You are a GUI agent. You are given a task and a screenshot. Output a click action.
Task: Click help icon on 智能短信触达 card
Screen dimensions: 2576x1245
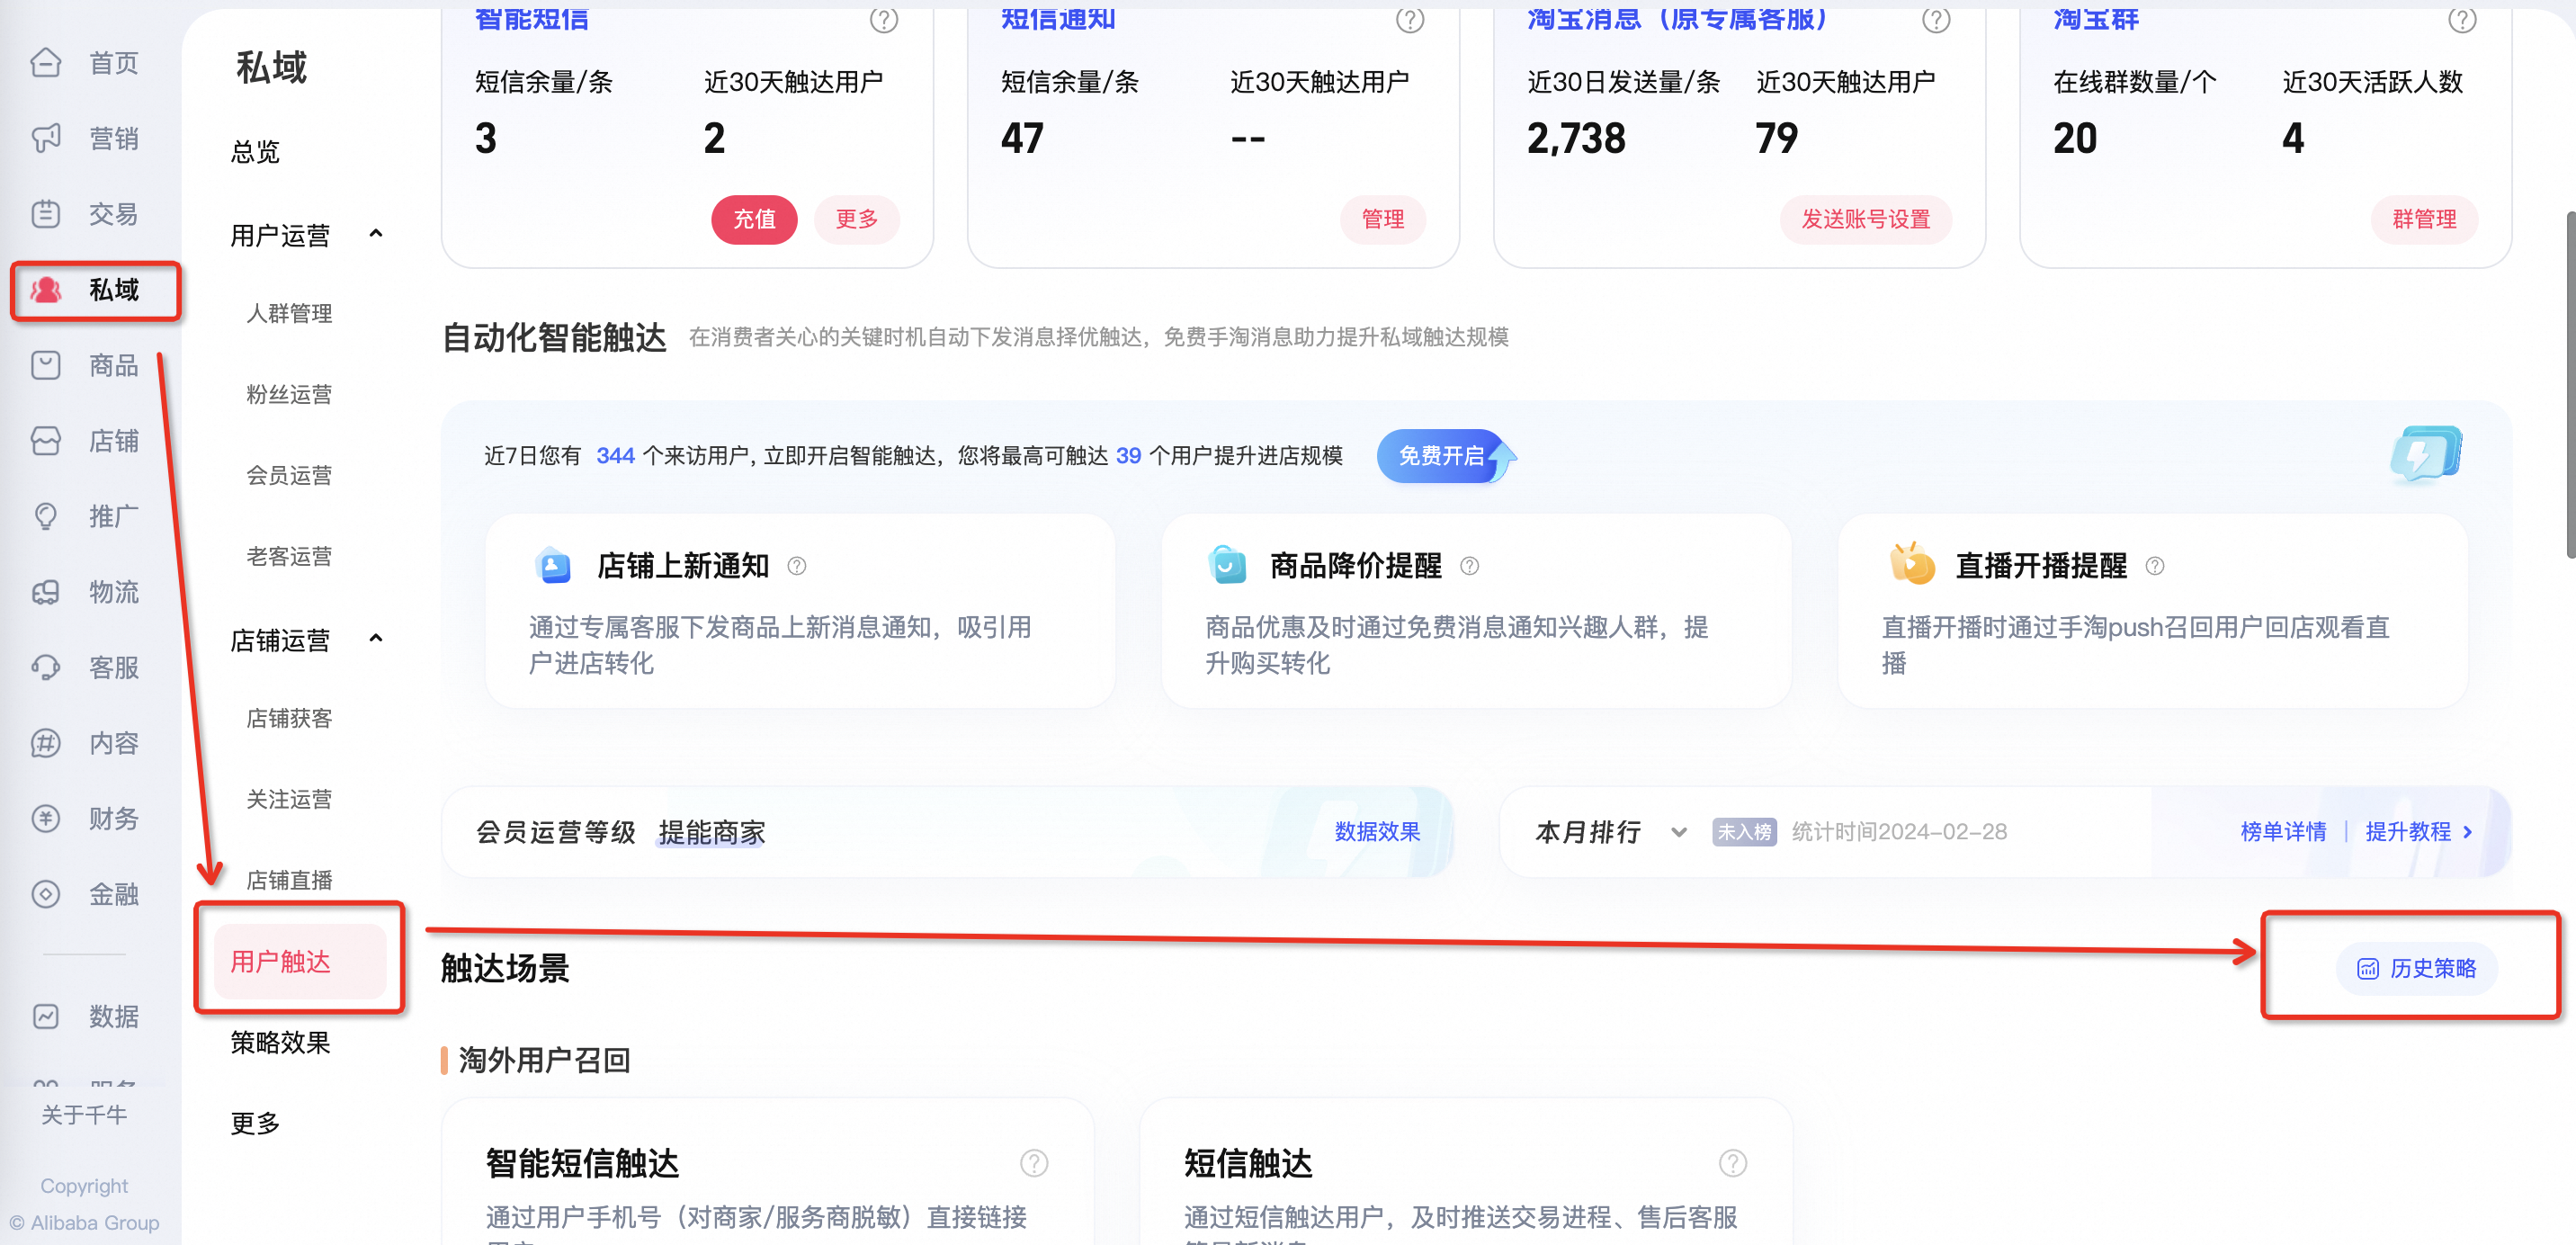pos(1034,1163)
